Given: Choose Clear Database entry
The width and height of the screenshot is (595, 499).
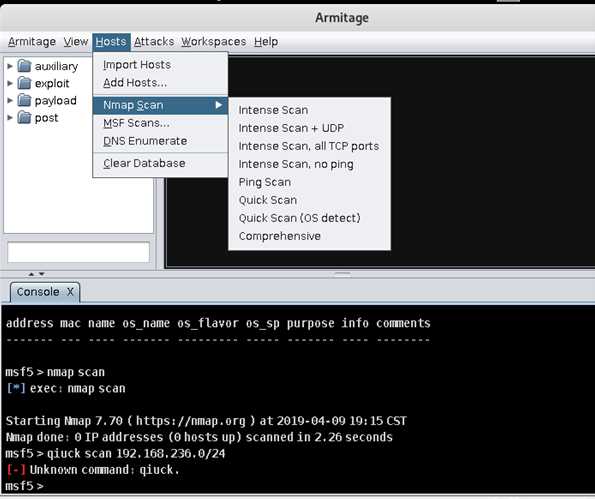Looking at the screenshot, I should click(160, 163).
